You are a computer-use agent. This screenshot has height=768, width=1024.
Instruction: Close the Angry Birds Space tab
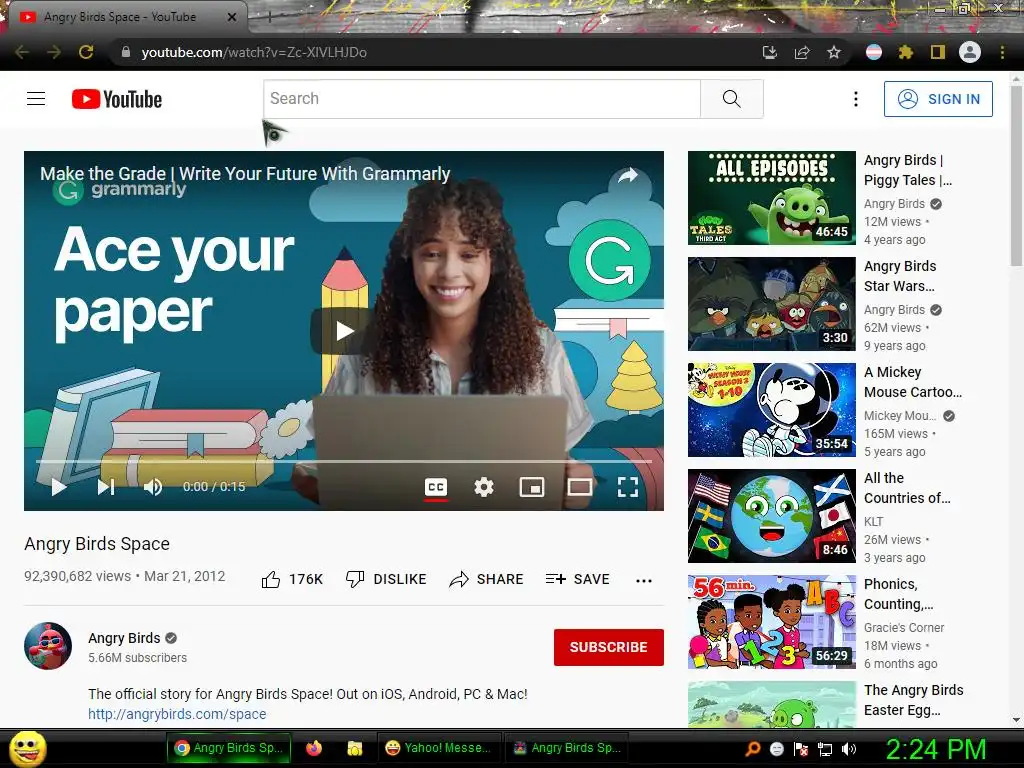[231, 17]
